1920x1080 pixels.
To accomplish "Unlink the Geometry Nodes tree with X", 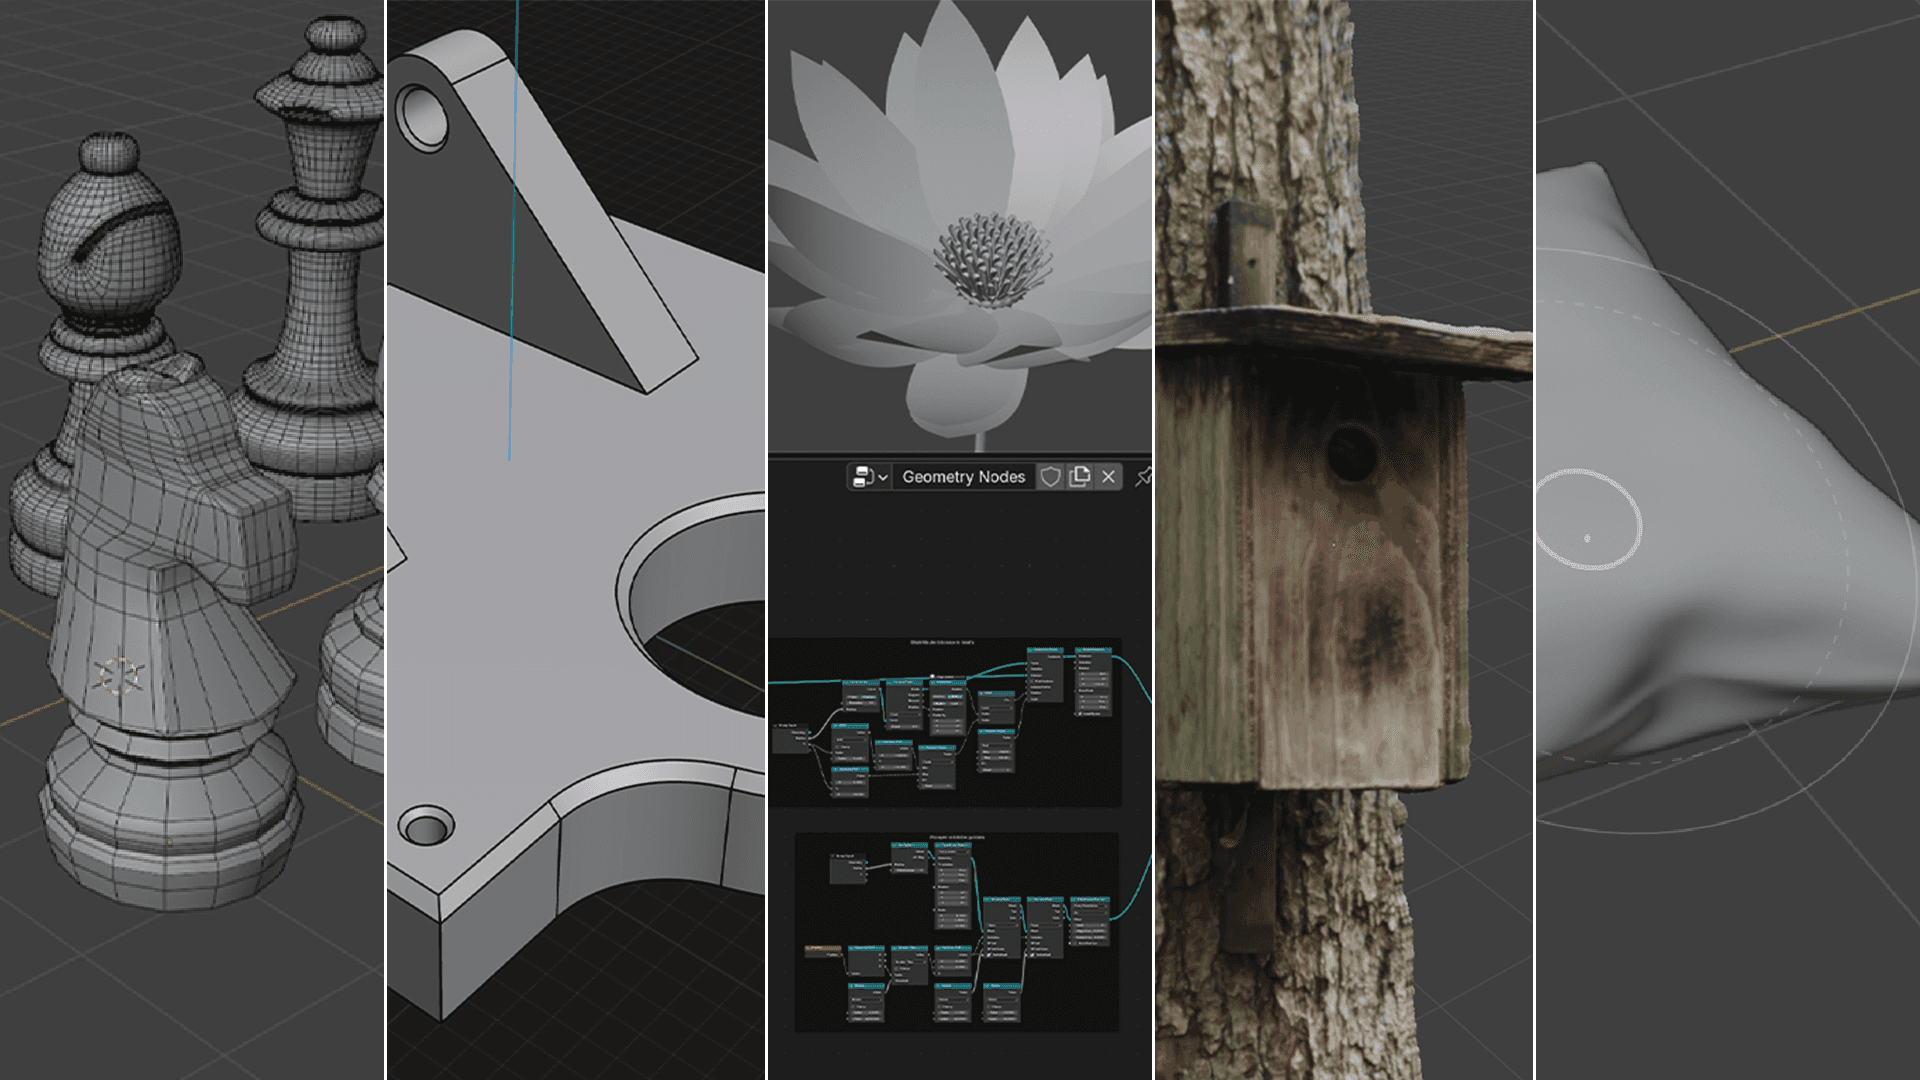I will point(1108,477).
